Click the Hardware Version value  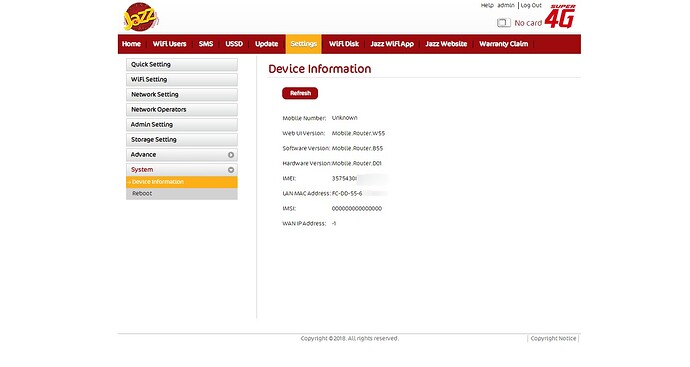(x=356, y=163)
